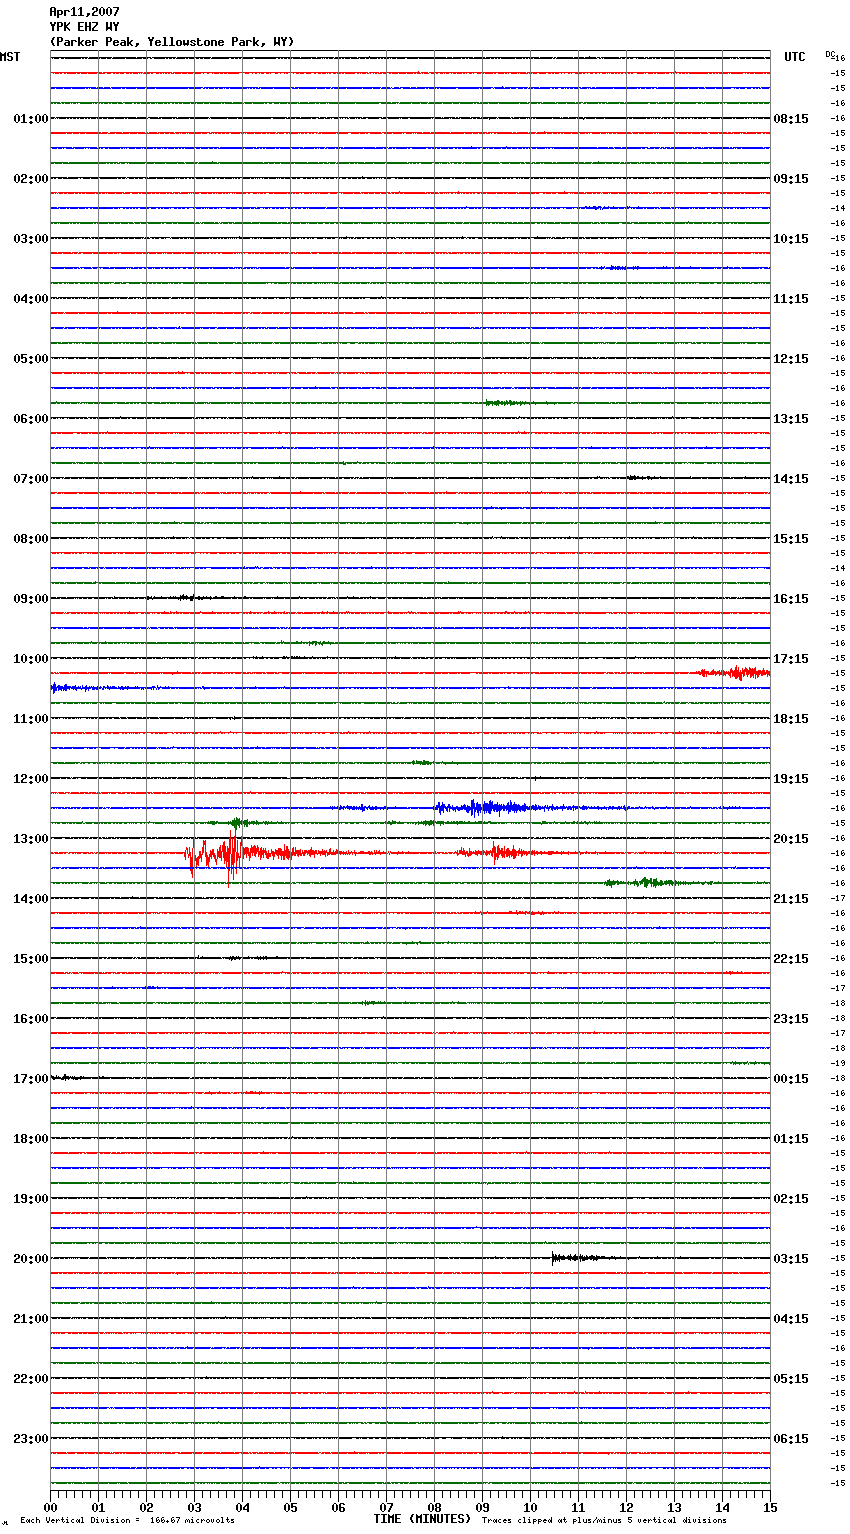
Task: Click the 06:15 UTC time label
Action: tap(791, 1439)
